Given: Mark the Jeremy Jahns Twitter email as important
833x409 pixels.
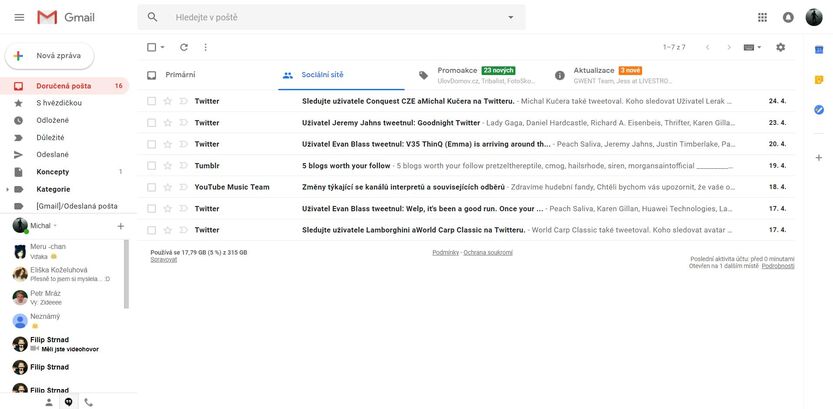Looking at the screenshot, I should click(184, 123).
